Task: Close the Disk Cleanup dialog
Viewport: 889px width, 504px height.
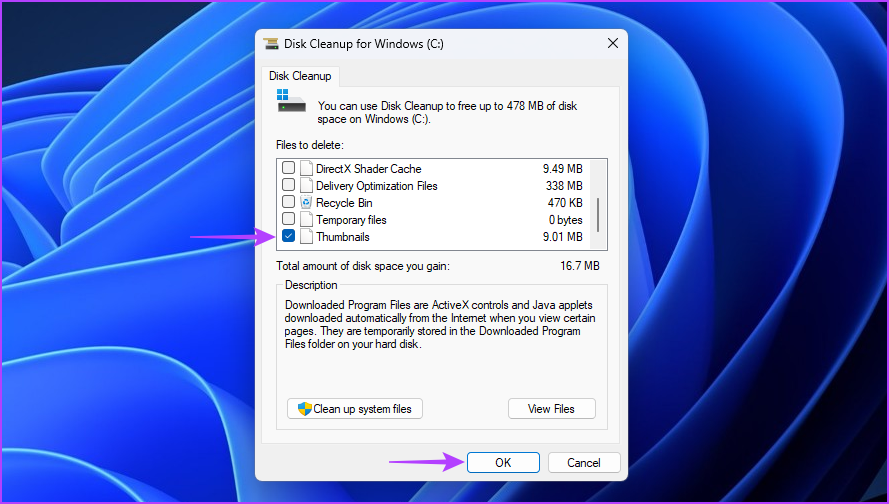Action: (612, 44)
